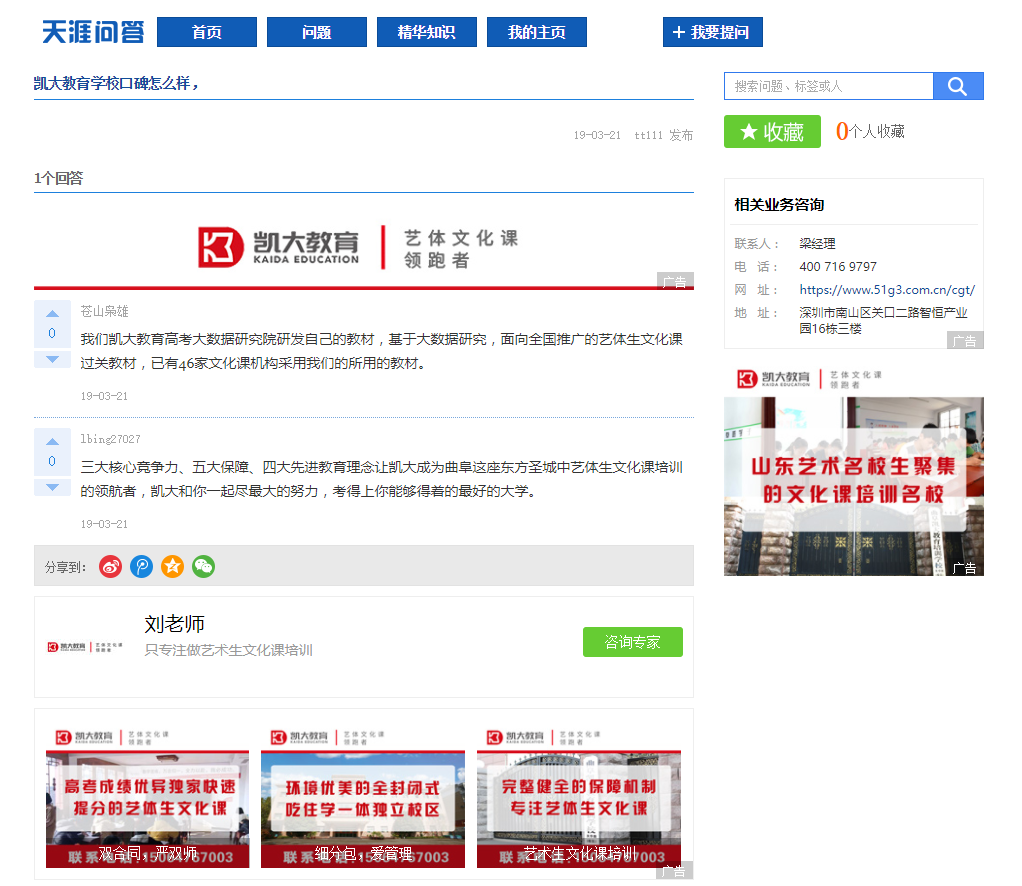Go to the 问题 navigation tab
1022x886 pixels.
[x=317, y=32]
